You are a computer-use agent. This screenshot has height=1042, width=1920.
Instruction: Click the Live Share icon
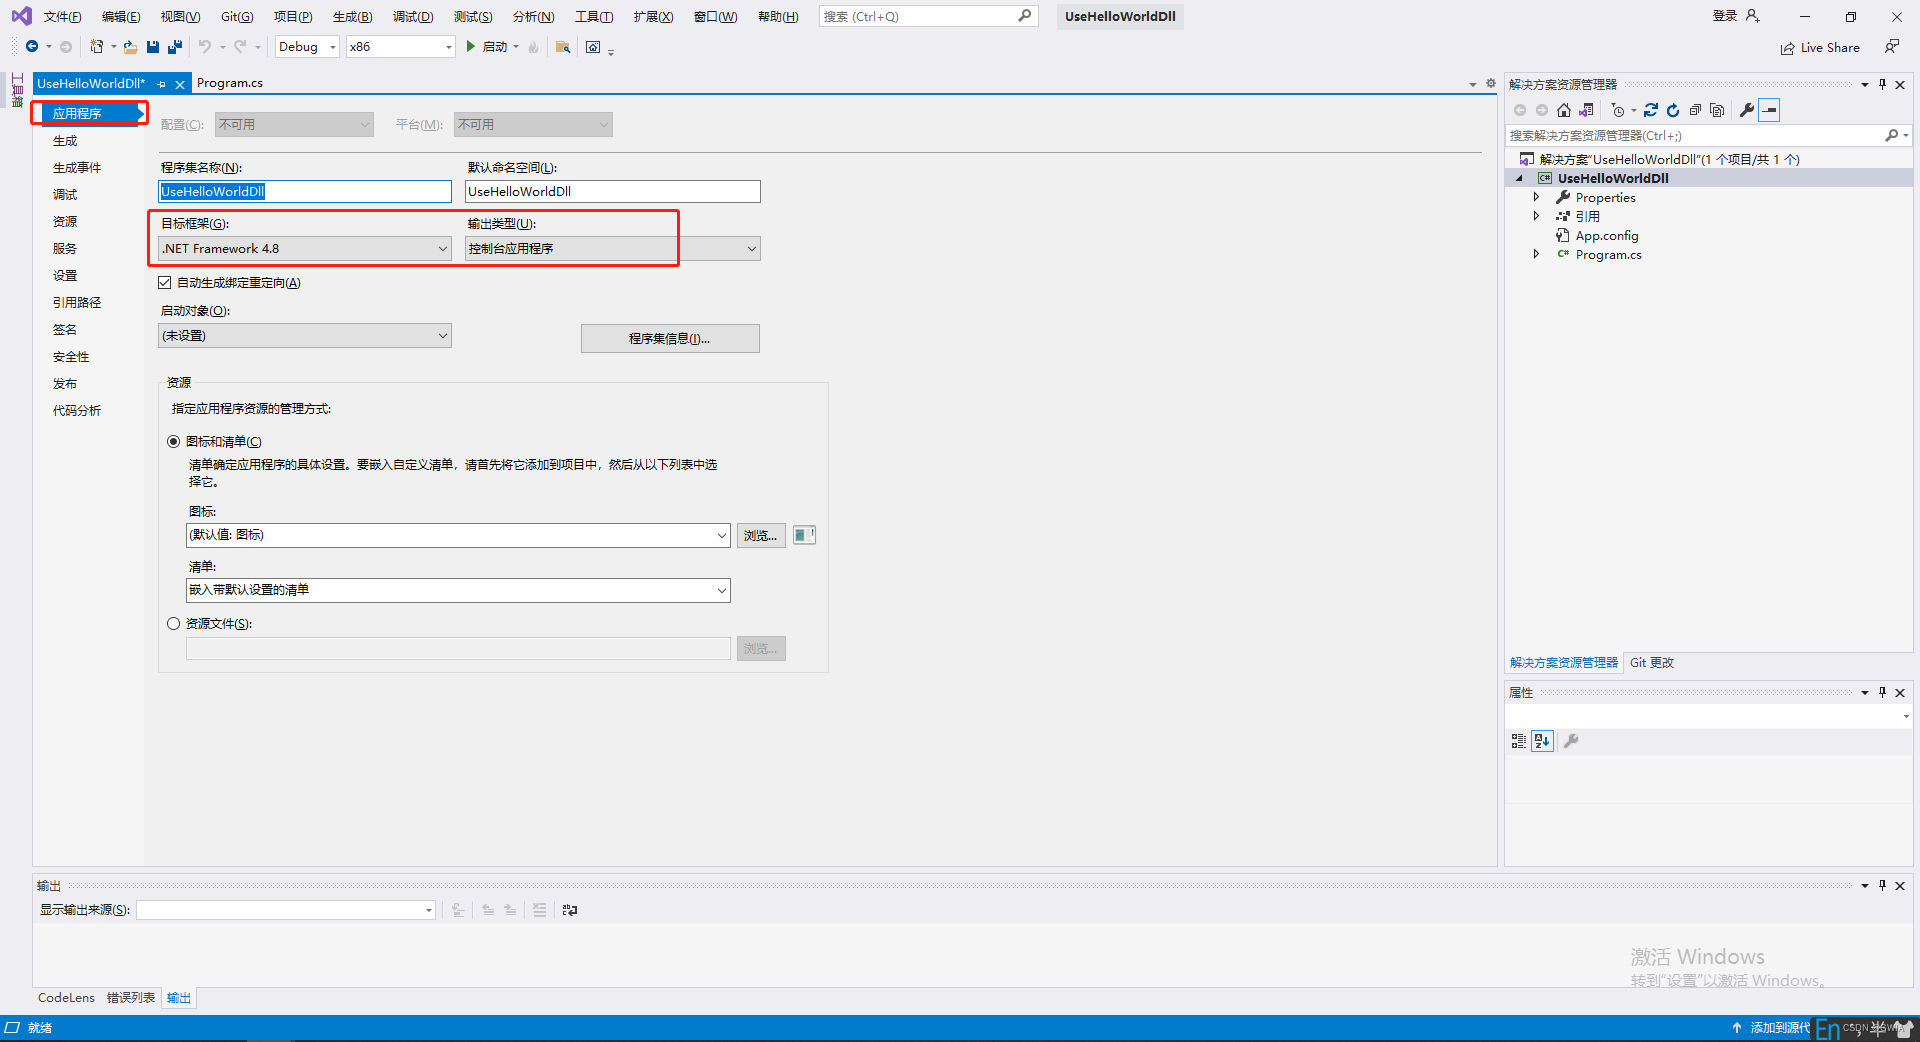[1787, 48]
